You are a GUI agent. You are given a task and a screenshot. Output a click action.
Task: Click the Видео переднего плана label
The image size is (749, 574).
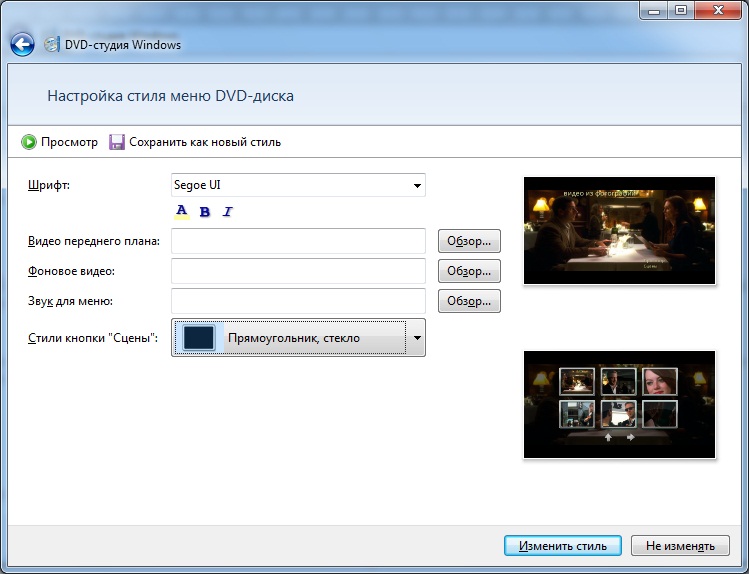tap(94, 241)
